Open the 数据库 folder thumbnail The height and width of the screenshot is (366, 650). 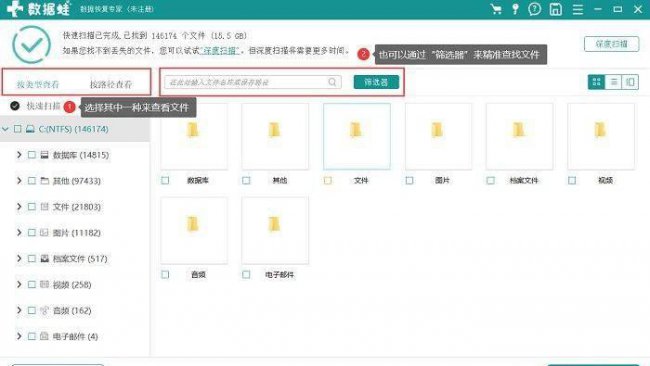(194, 137)
